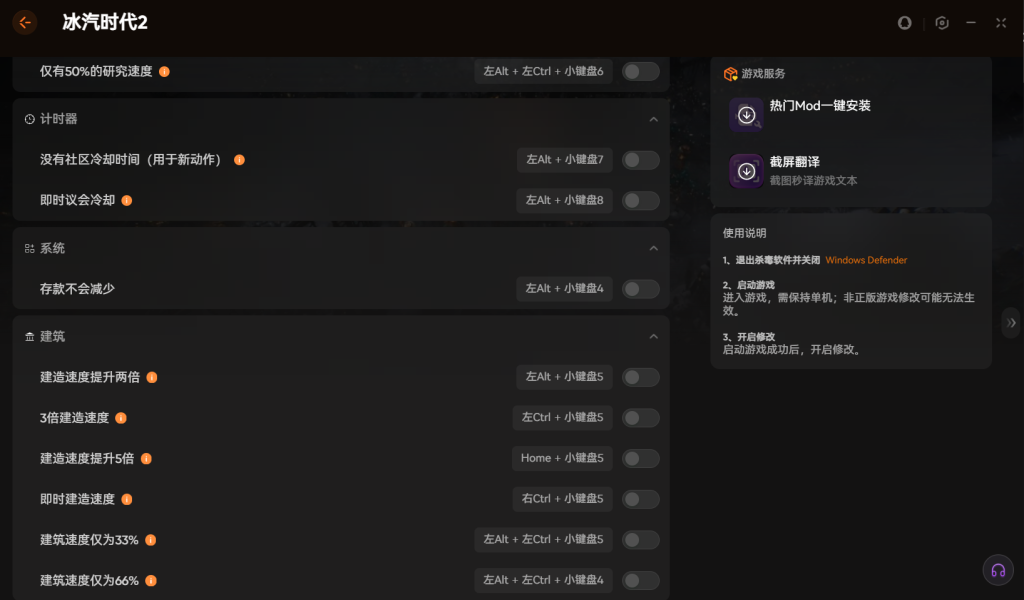Image resolution: width=1024 pixels, height=600 pixels.
Task: Open the user profile icon in title bar
Action: pyautogui.click(x=905, y=23)
